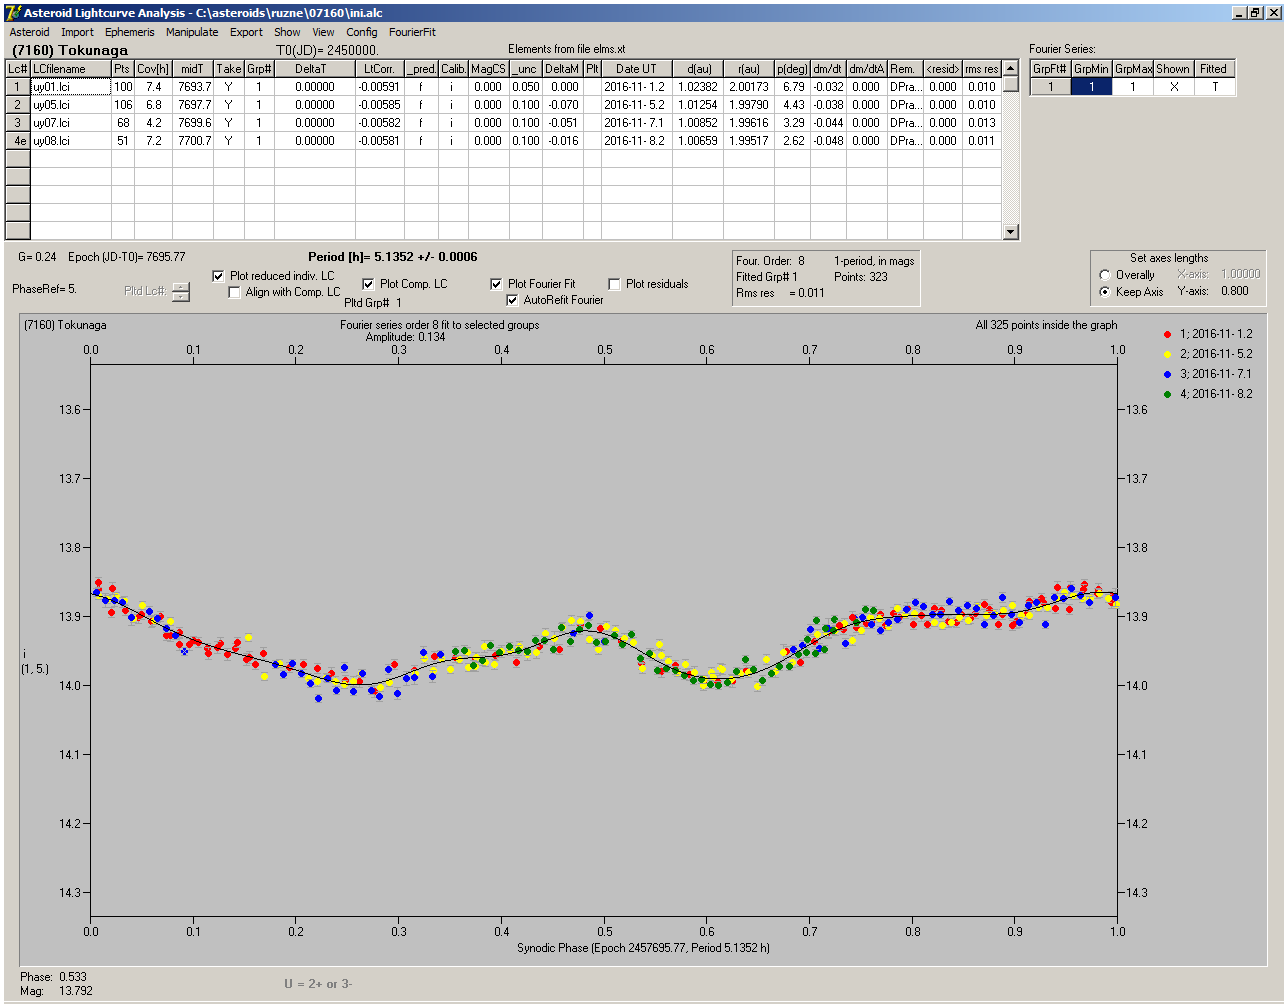Toggle Plot Comp. LC checkbox

tap(368, 284)
